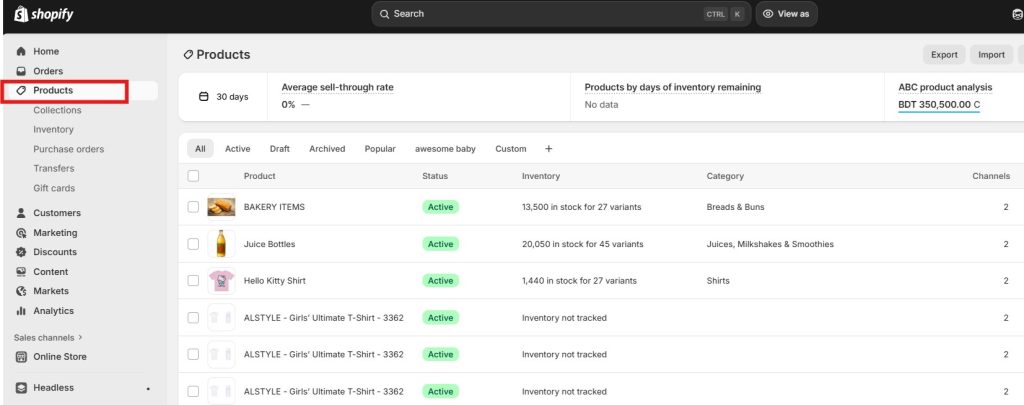Open Purchase orders in the sidebar
Screen dimensions: 1024x405
pyautogui.click(x=69, y=150)
